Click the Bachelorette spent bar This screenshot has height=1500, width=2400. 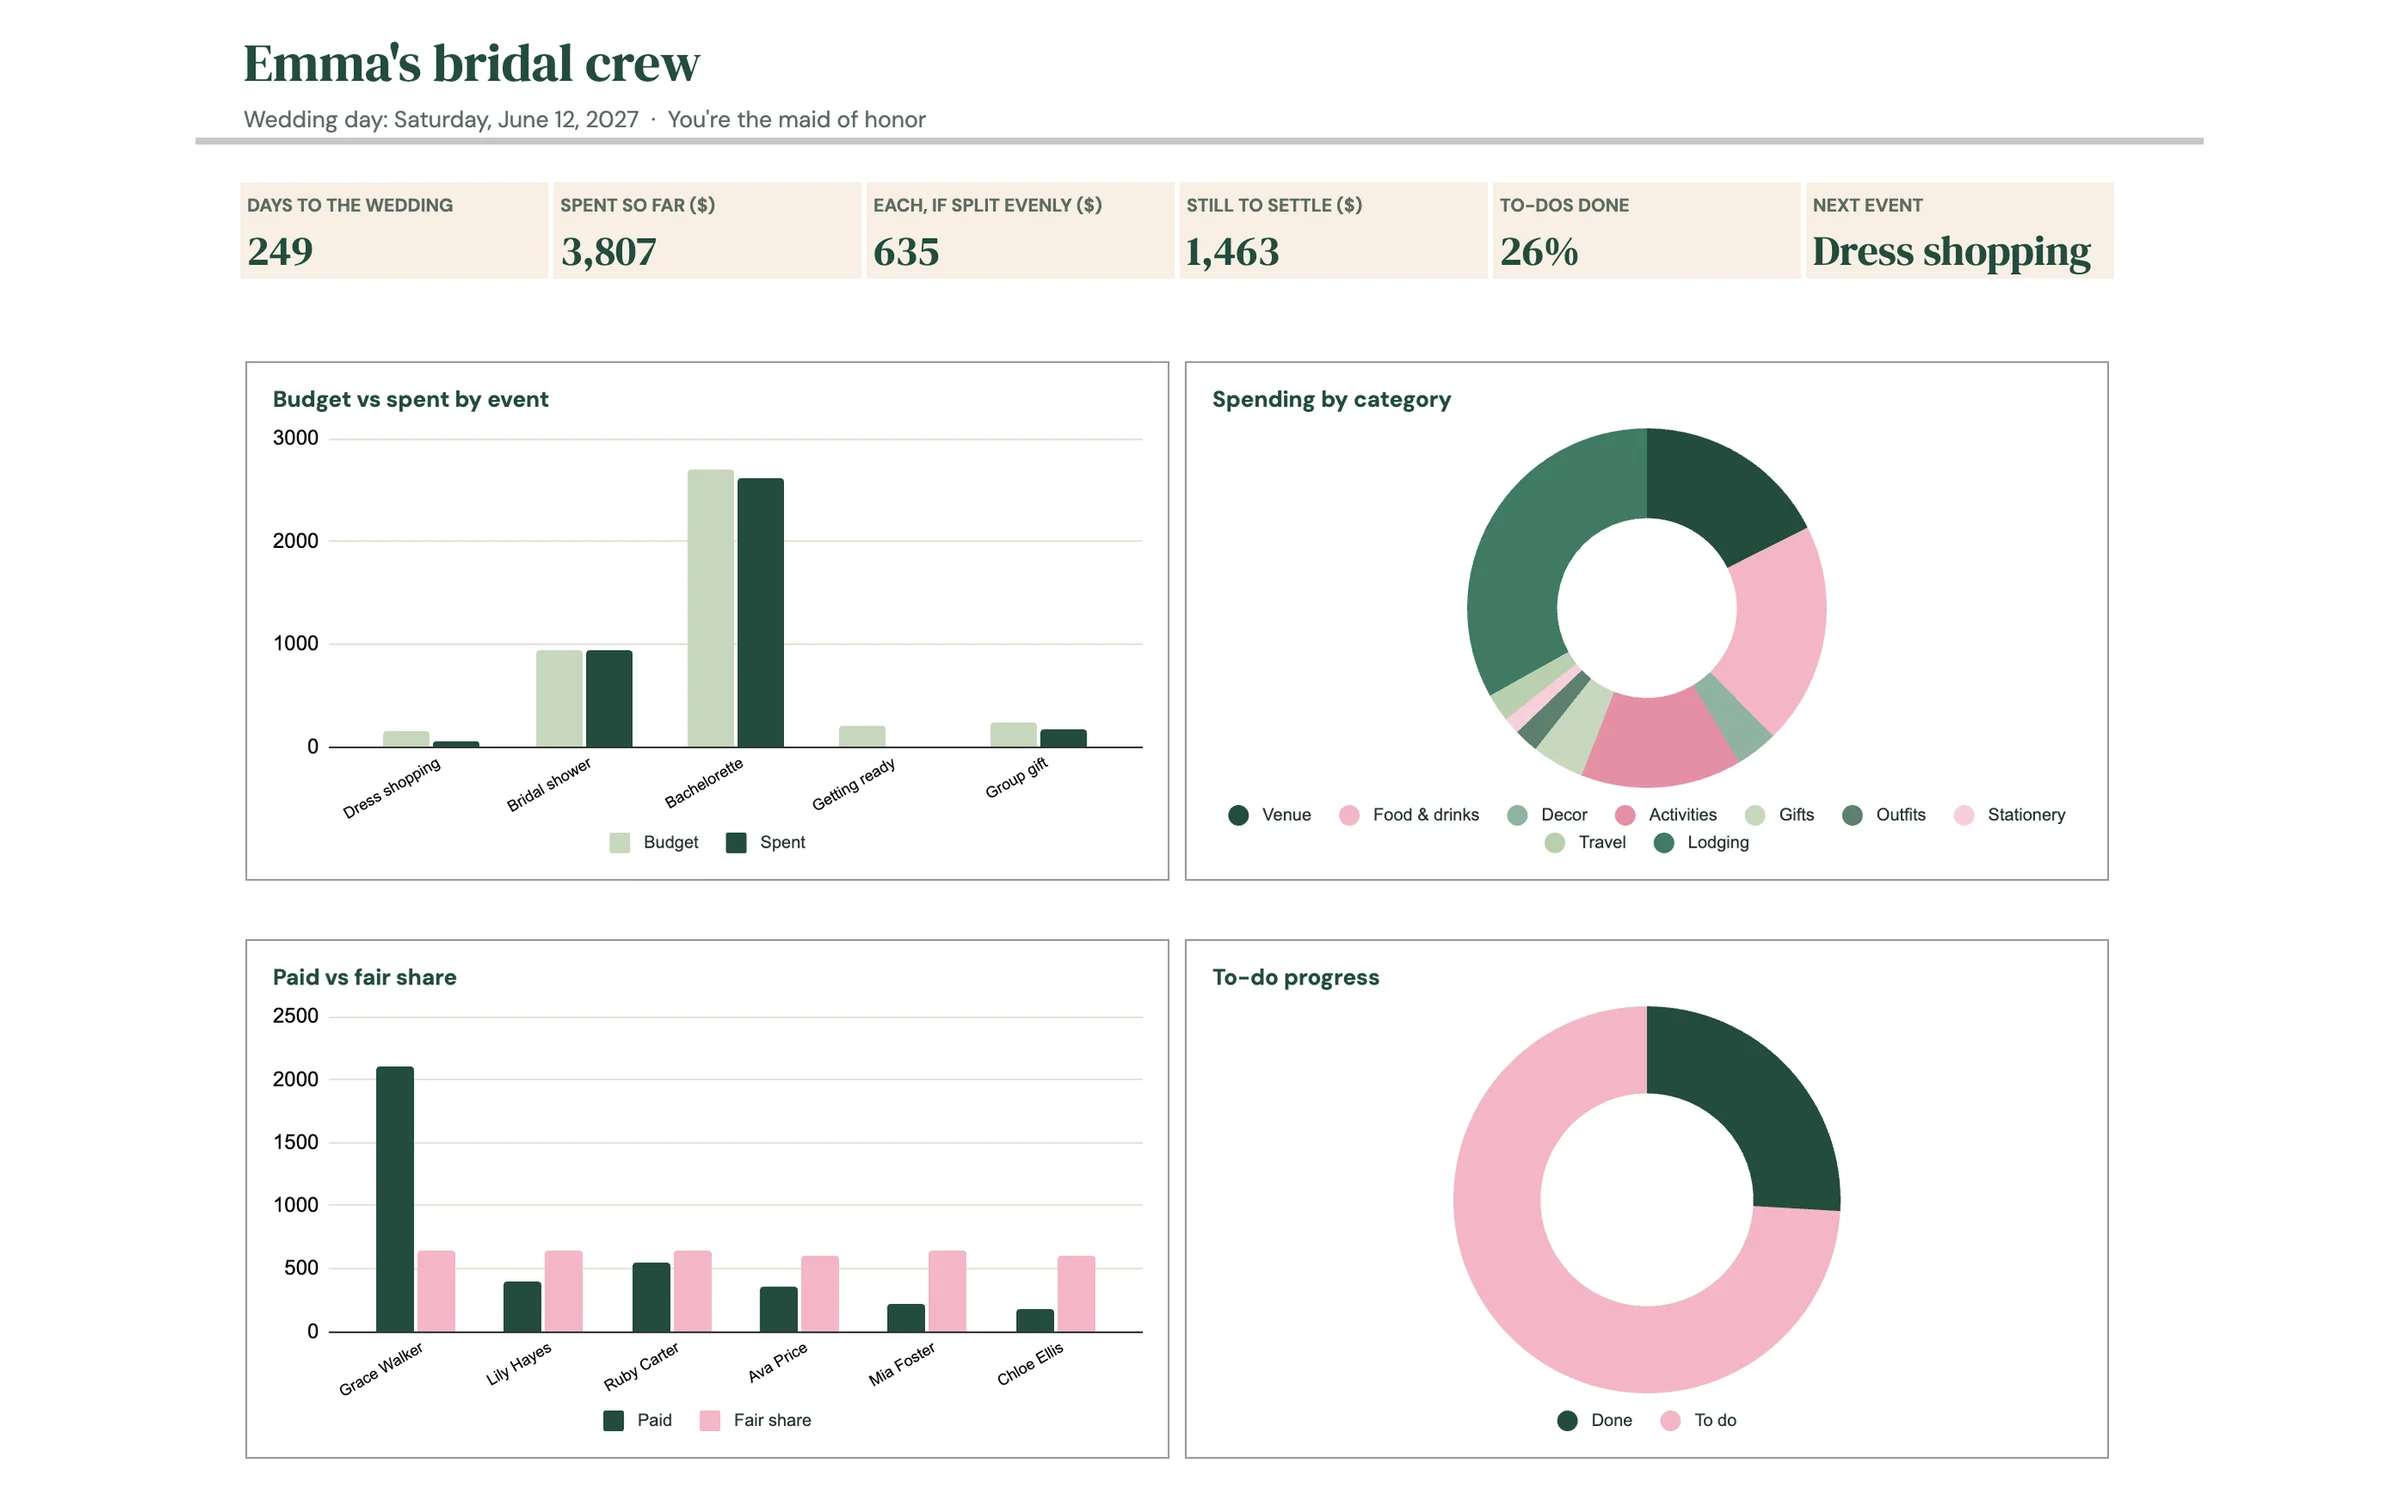[x=761, y=613]
